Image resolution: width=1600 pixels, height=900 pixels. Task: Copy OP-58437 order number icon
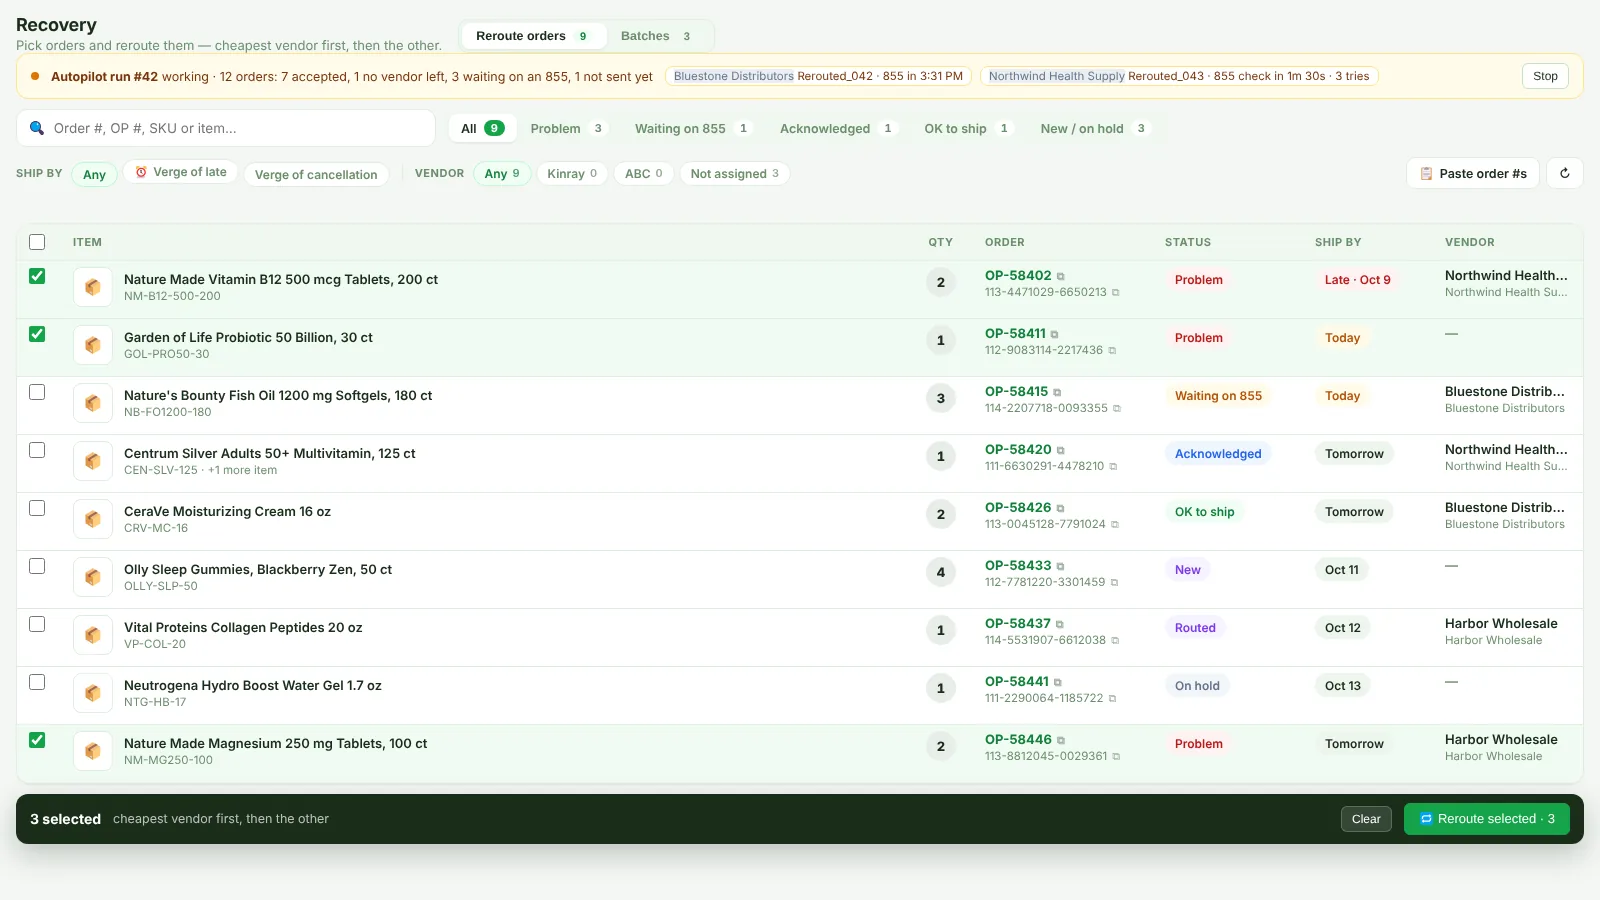tap(1060, 625)
